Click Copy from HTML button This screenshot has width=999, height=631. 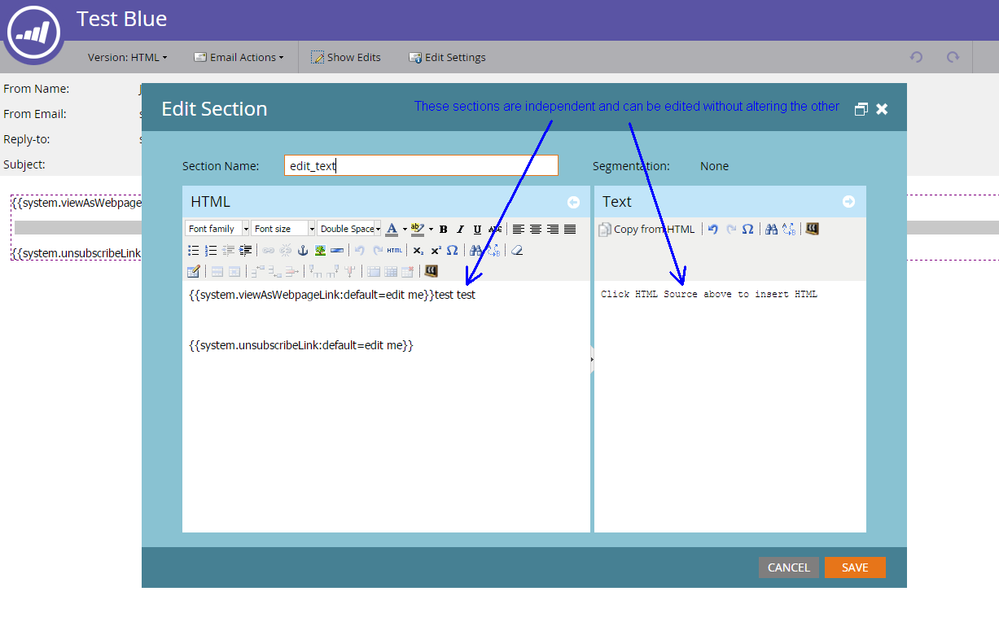pos(647,229)
